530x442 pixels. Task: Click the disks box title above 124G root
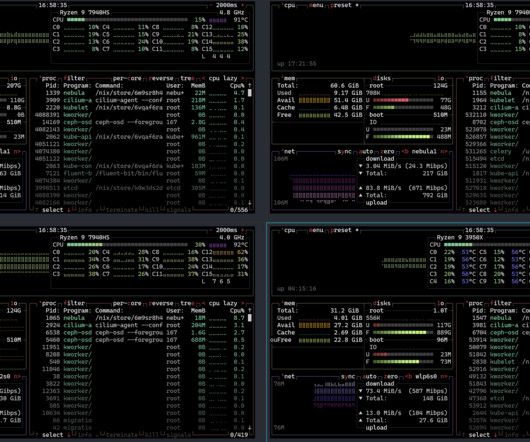point(382,78)
